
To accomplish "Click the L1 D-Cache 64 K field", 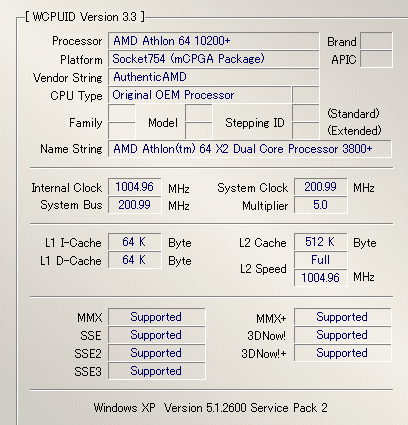I will tap(135, 260).
